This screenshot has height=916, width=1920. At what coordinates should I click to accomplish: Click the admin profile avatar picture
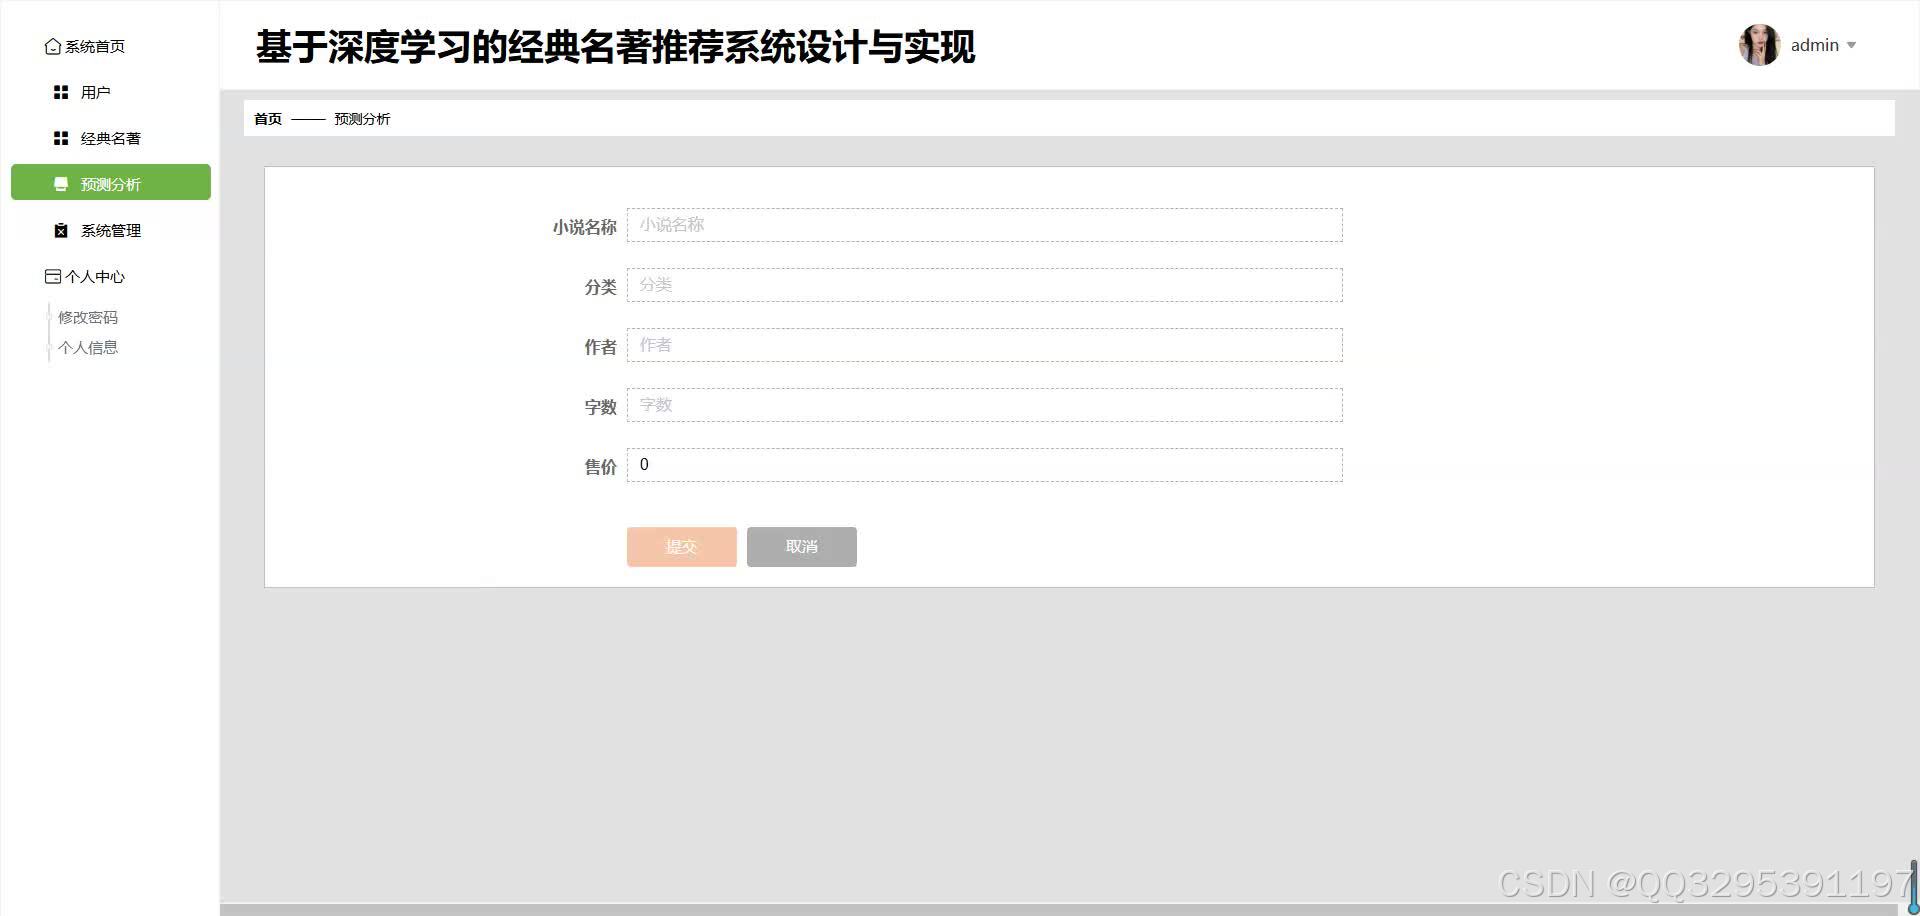tap(1759, 44)
